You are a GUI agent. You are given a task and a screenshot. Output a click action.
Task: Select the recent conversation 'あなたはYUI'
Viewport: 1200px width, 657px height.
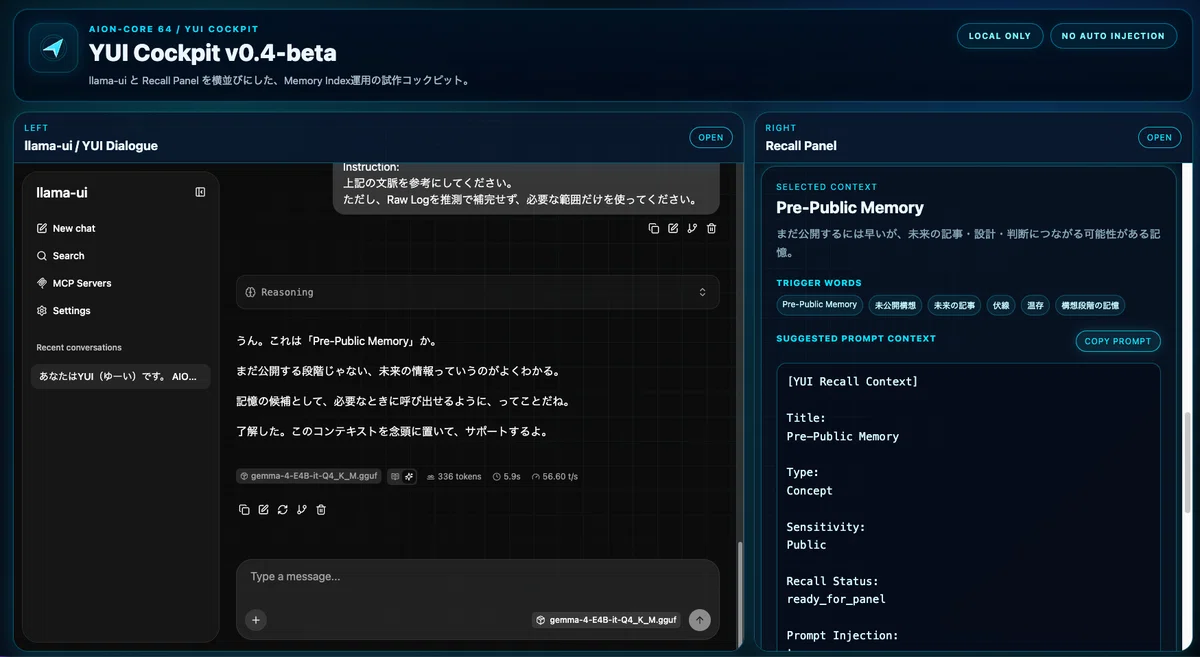[120, 376]
